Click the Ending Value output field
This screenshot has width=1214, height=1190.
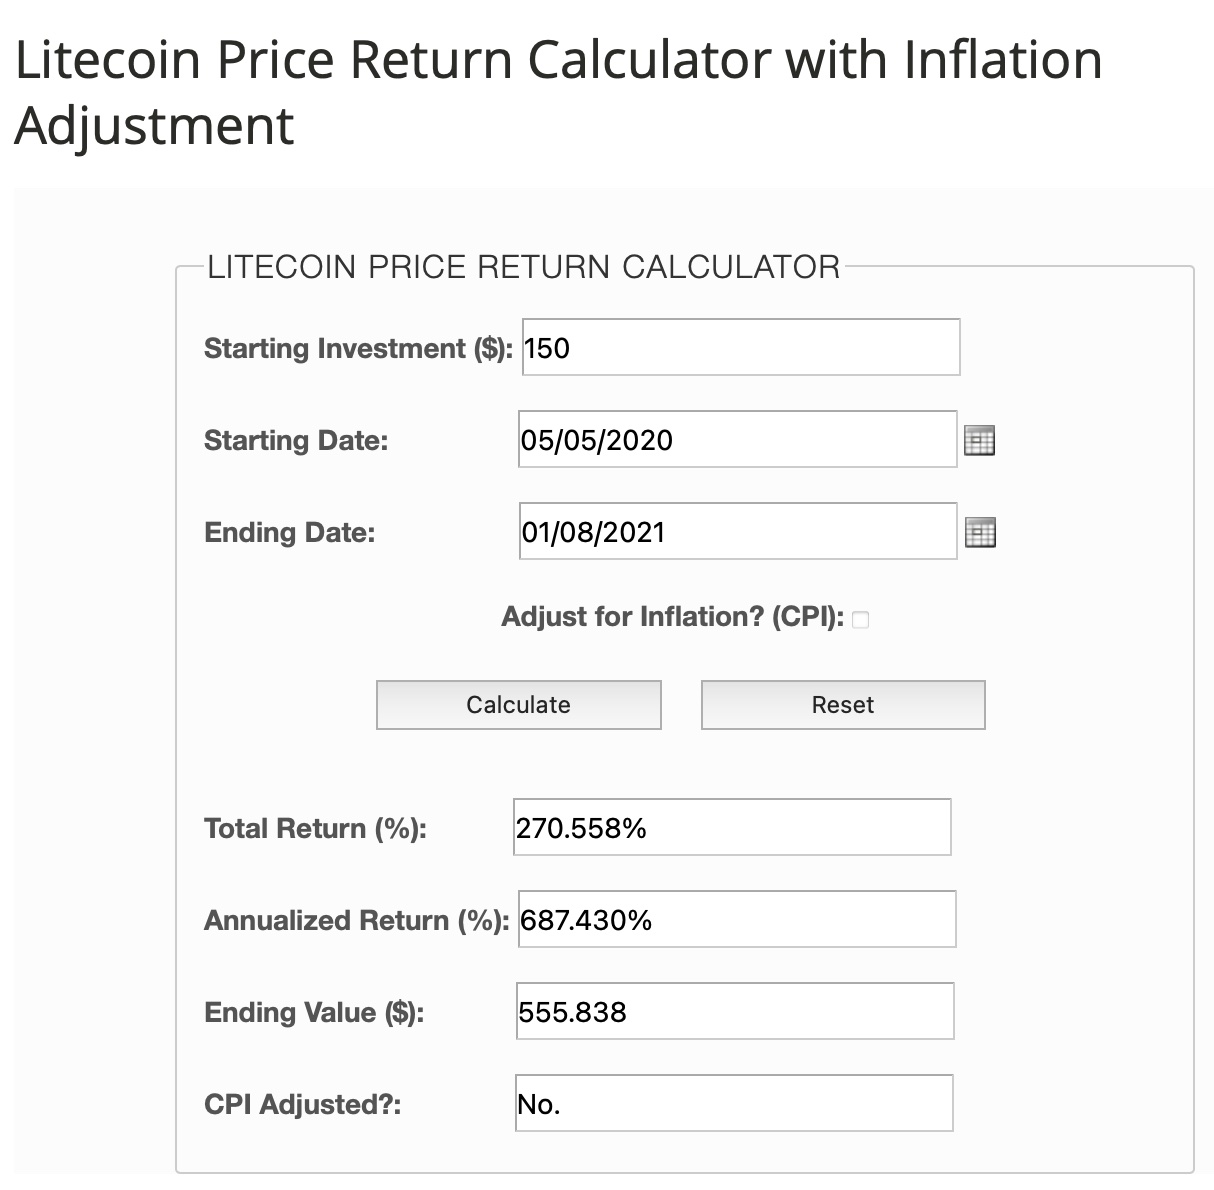734,1012
